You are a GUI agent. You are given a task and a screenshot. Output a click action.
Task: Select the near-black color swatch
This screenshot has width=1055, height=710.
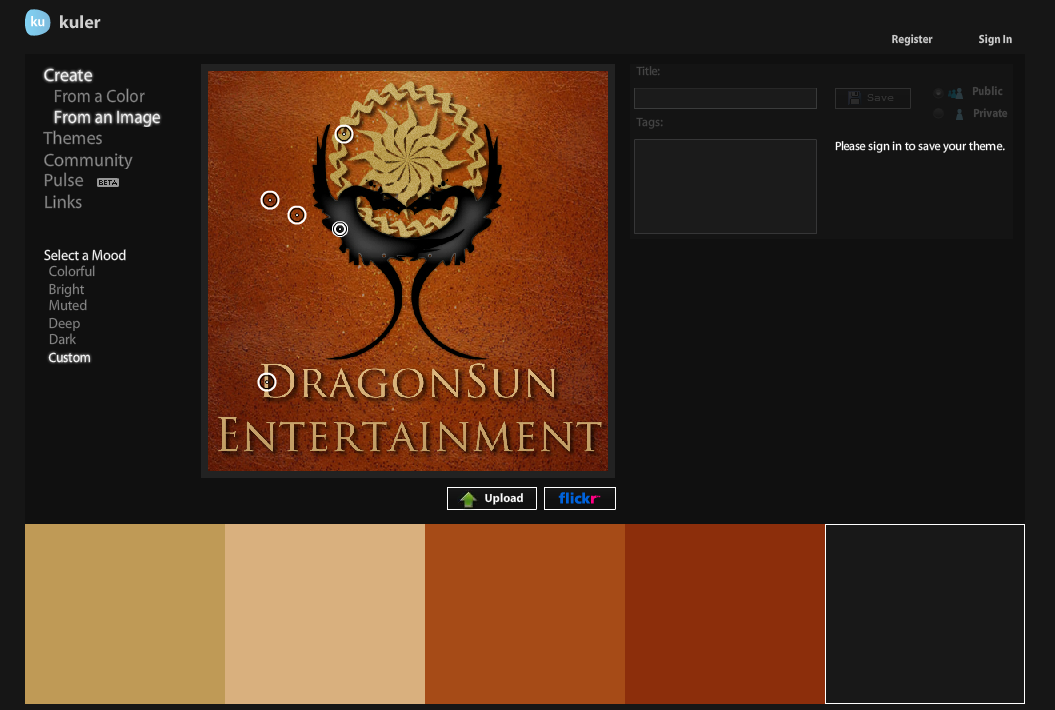pyautogui.click(x=925, y=614)
